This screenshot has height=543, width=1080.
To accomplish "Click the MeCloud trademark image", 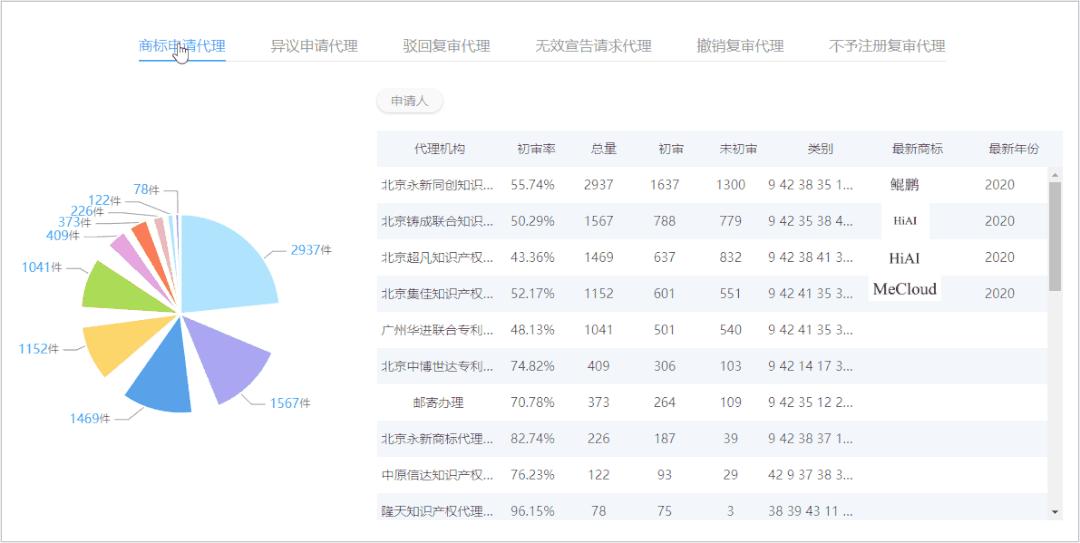I will tap(904, 289).
